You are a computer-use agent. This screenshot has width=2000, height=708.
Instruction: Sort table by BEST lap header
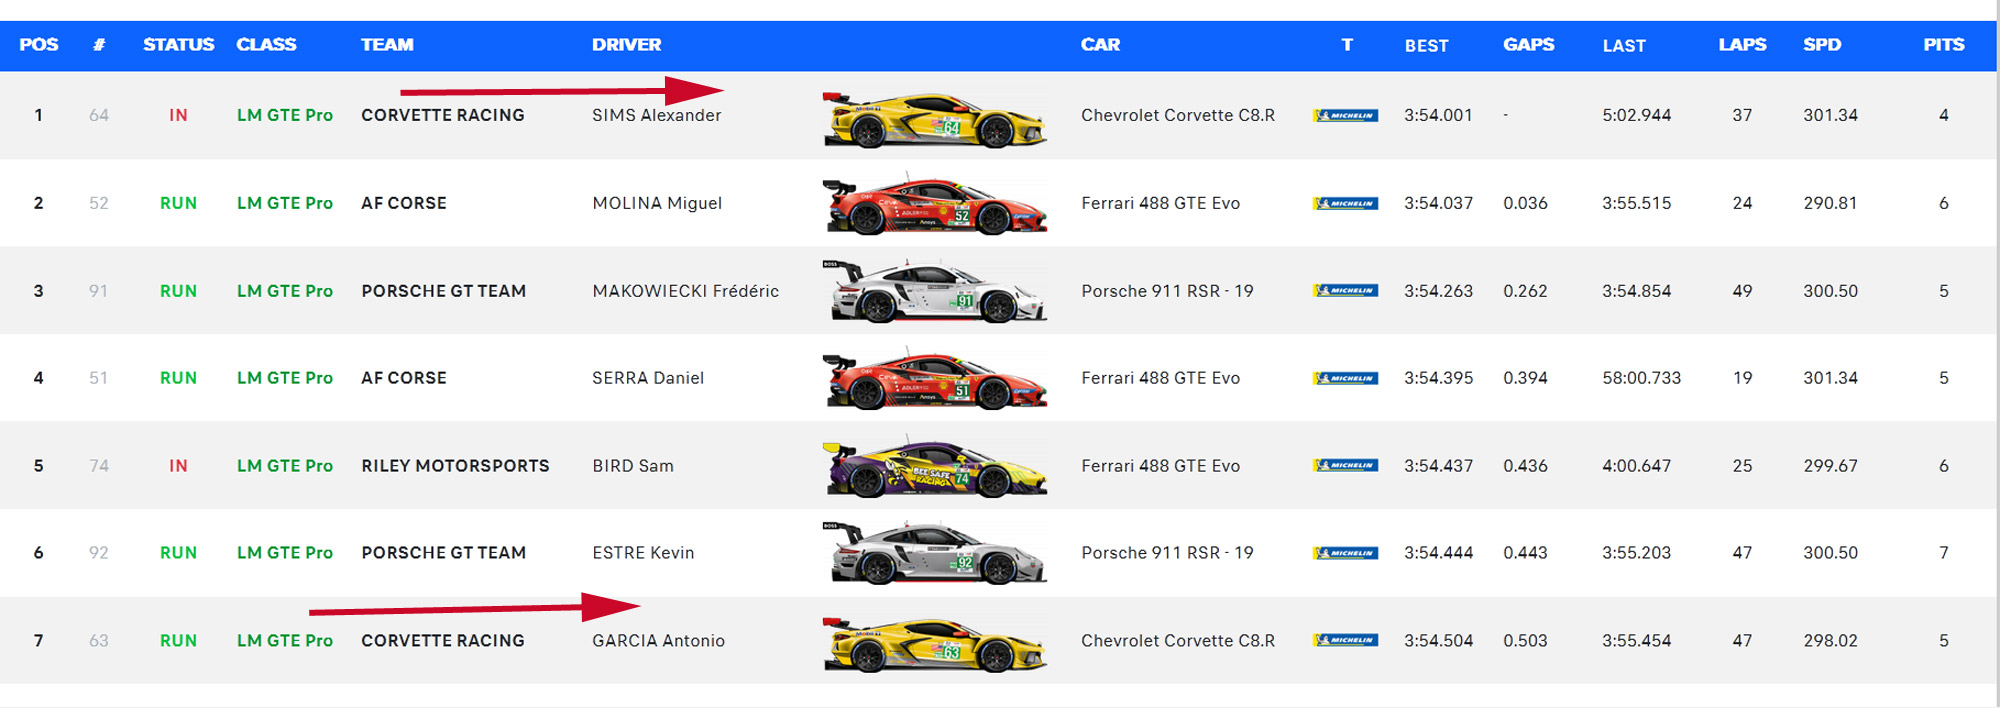click(x=1426, y=46)
